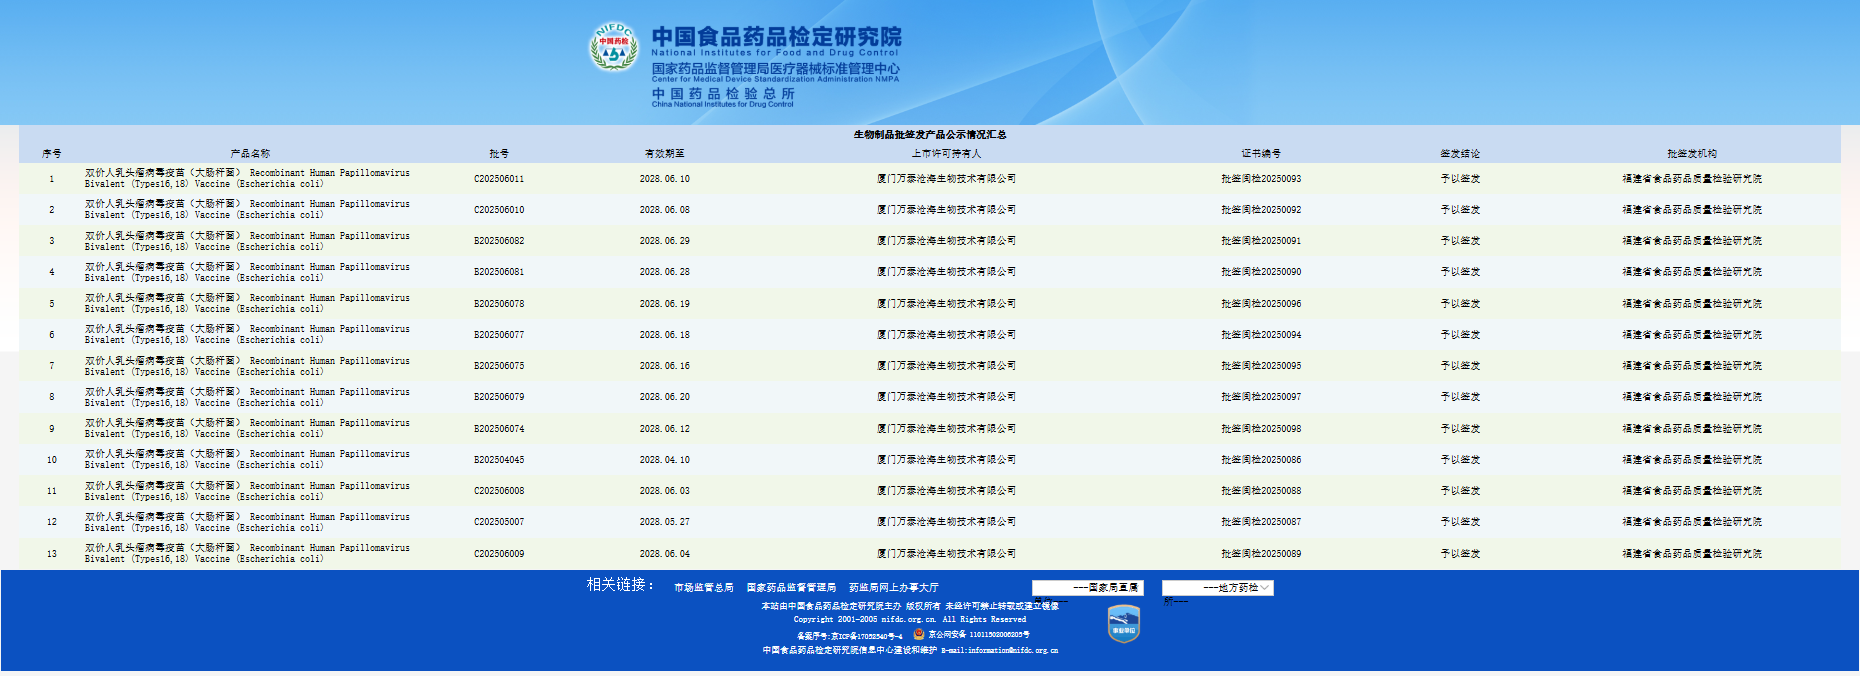This screenshot has width=1860, height=676.
Task: Click the blue 事业单位 shield badge in footer
Action: (1123, 624)
